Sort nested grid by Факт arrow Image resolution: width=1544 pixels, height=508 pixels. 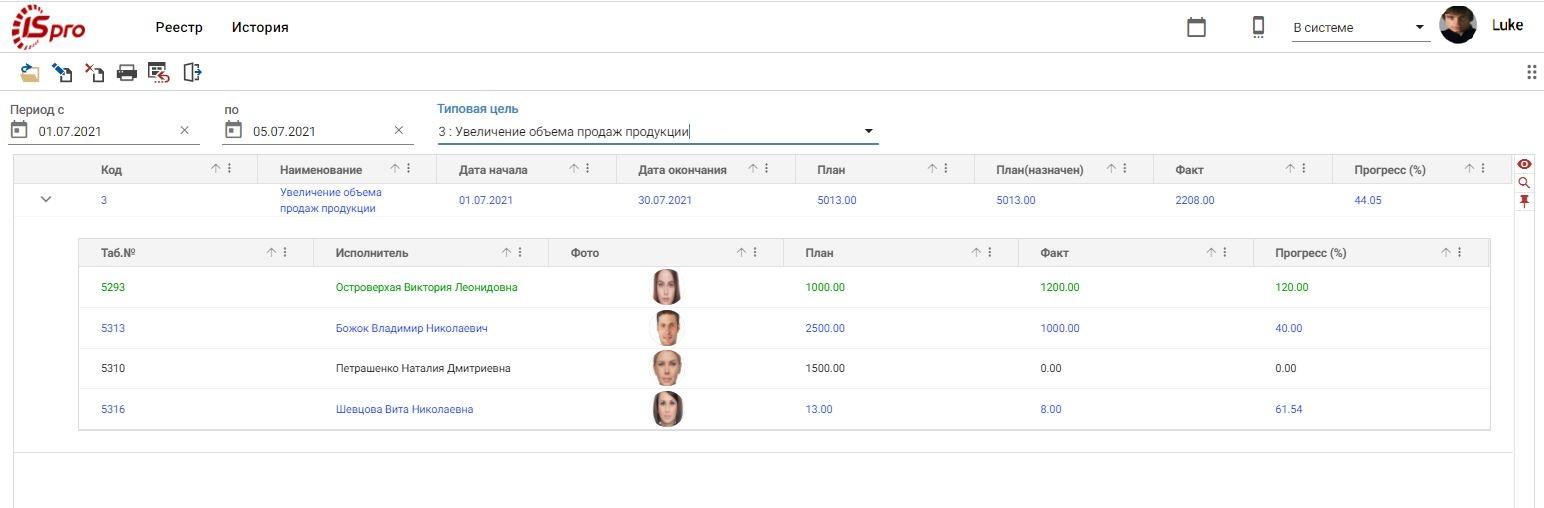tap(1210, 252)
